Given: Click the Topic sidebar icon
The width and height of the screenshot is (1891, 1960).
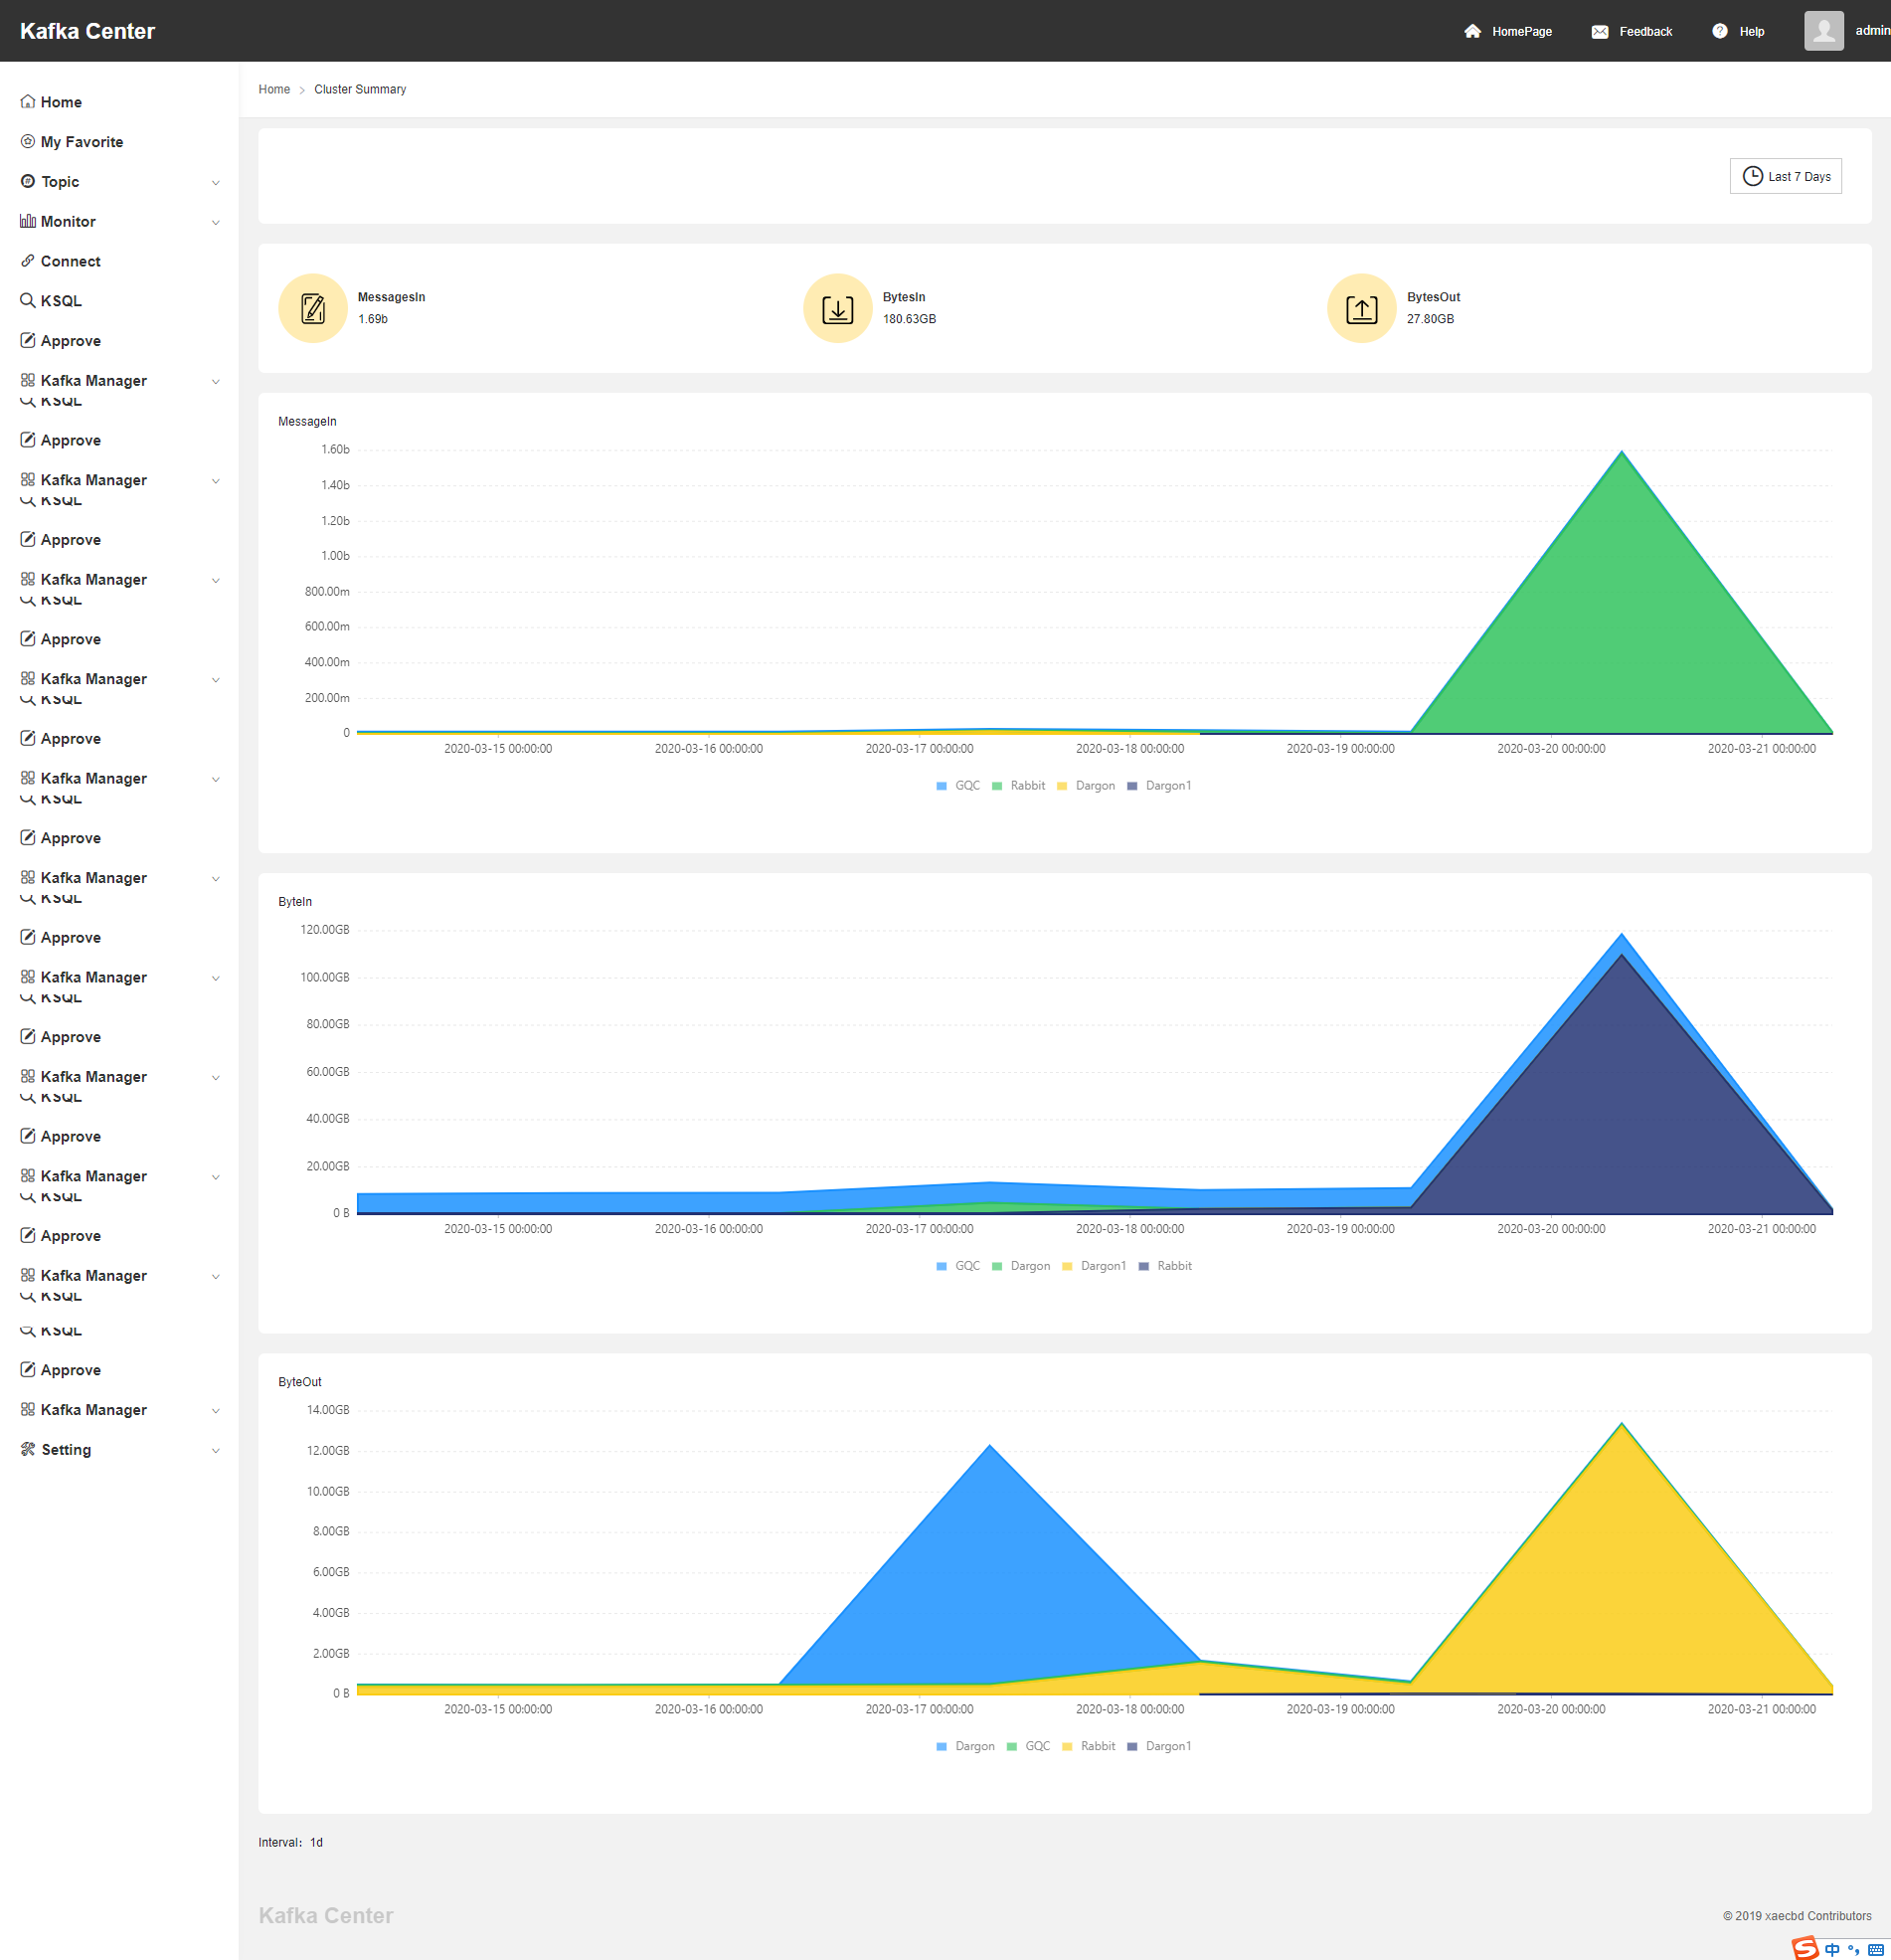Looking at the screenshot, I should pos(28,181).
